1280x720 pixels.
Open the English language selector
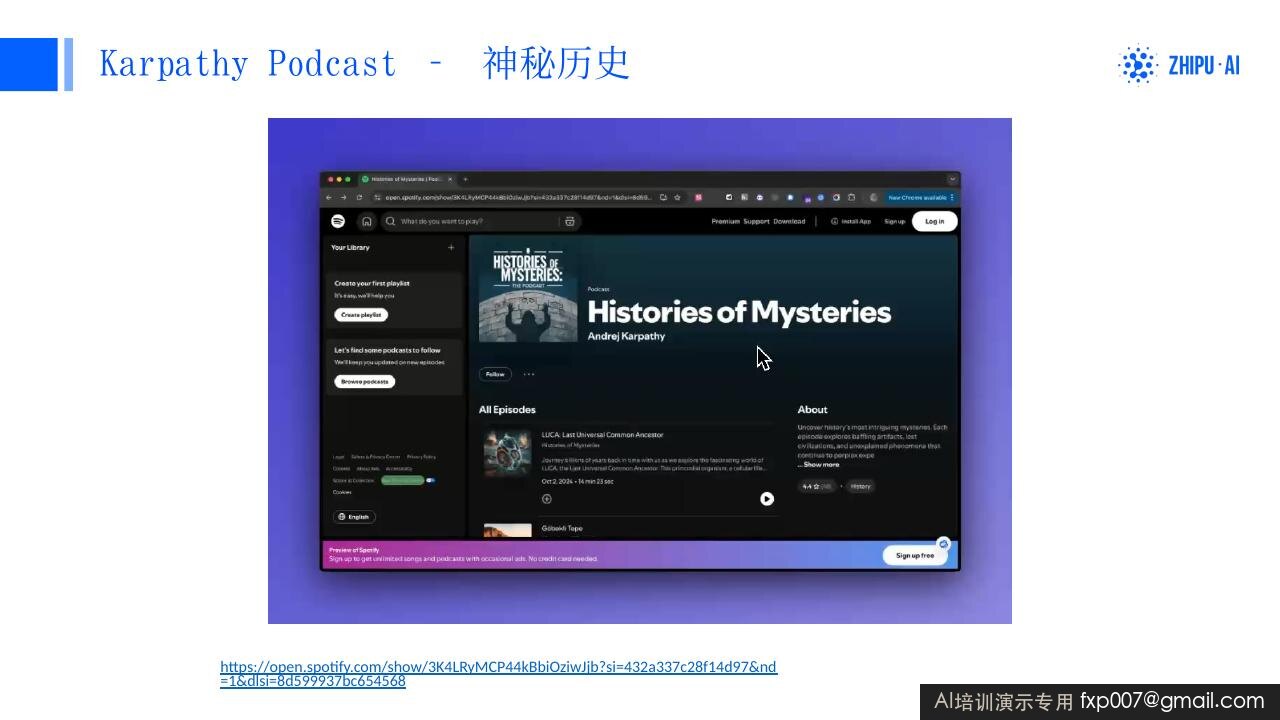[354, 516]
